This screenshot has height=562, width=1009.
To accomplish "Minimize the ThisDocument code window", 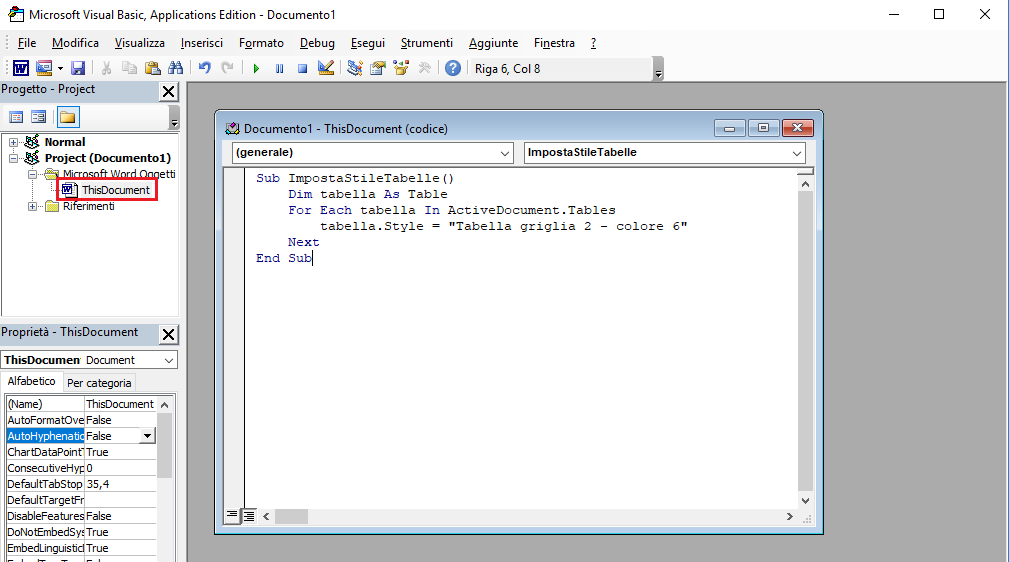I will coord(730,128).
